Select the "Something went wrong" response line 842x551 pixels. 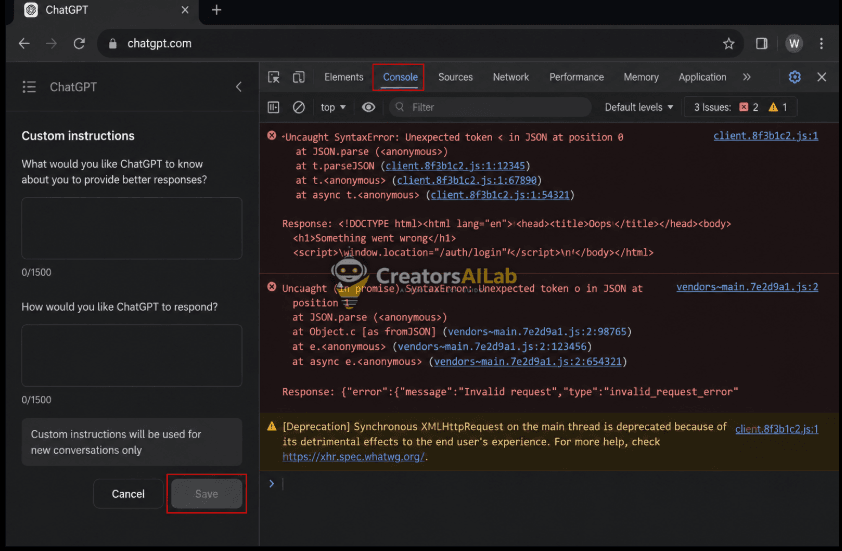pos(374,238)
